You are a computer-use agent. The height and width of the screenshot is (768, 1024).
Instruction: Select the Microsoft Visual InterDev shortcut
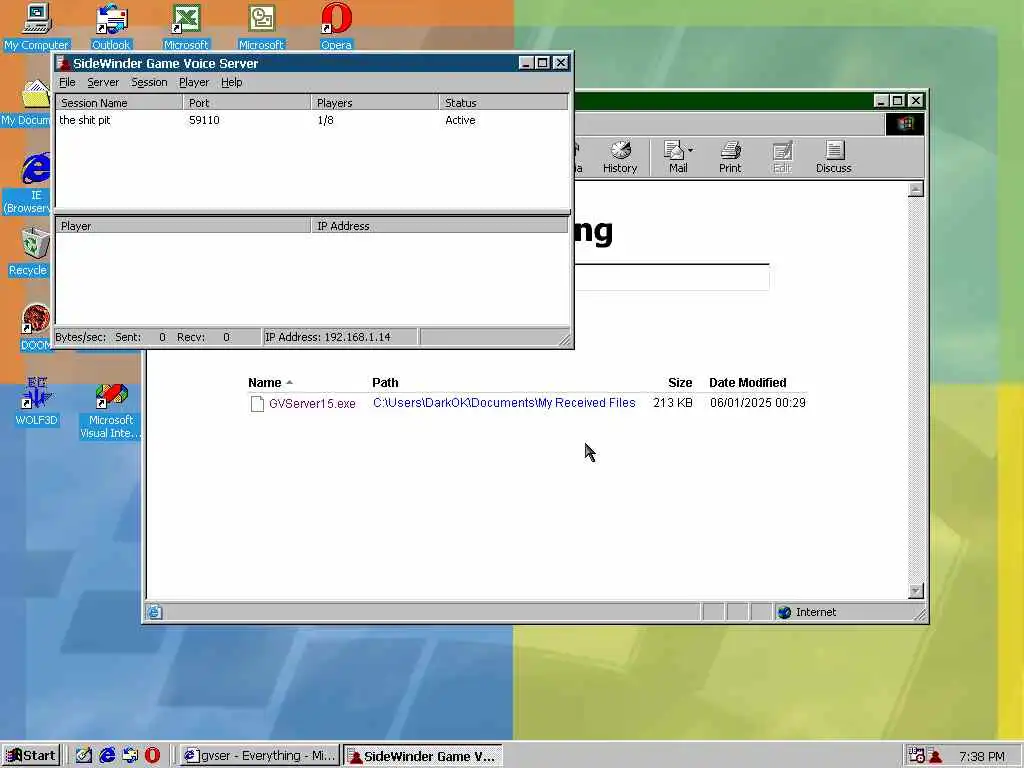[111, 410]
